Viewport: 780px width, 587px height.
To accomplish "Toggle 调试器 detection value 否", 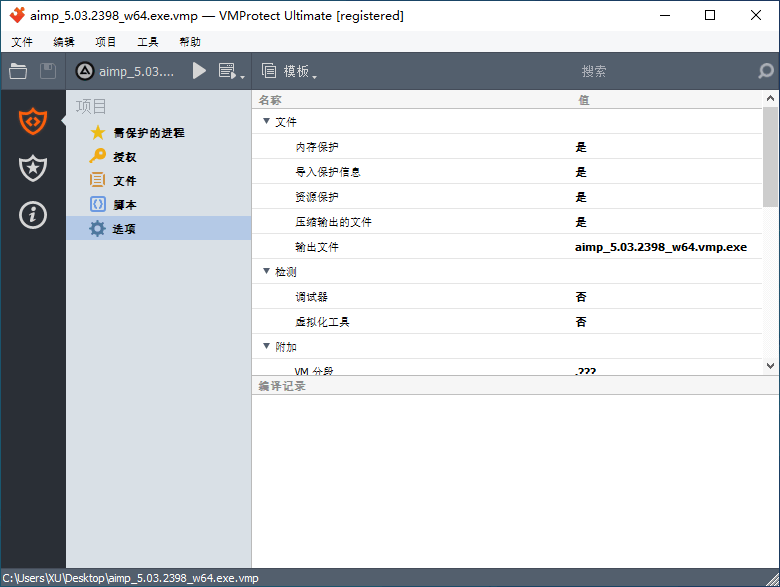I will tap(581, 297).
